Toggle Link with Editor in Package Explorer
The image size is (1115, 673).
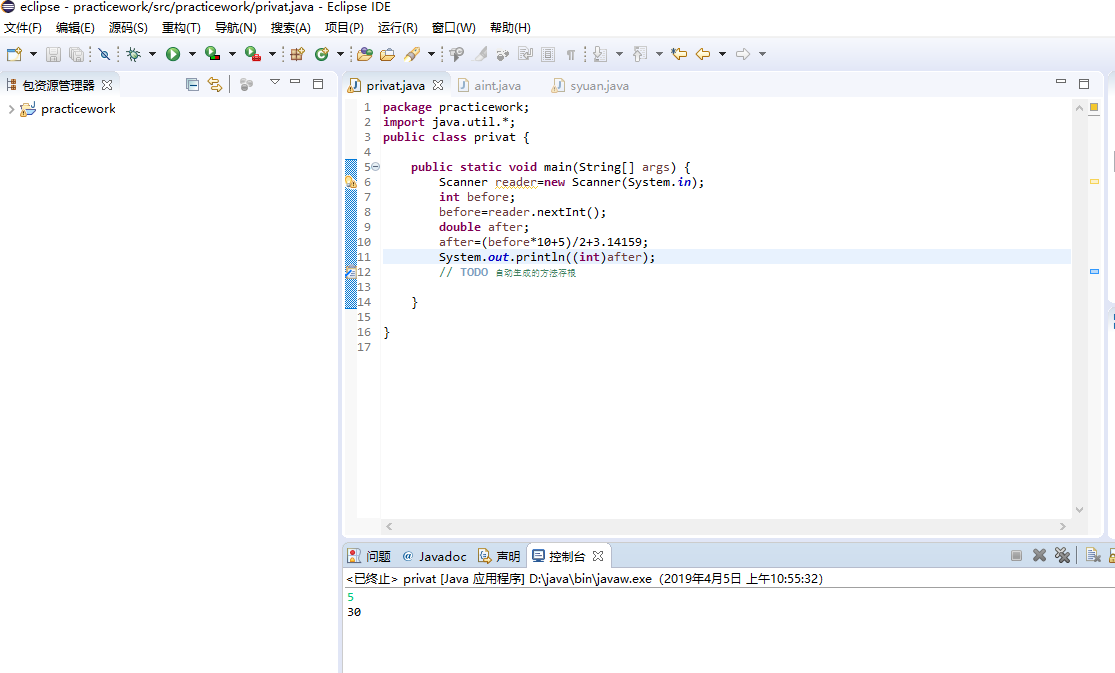click(x=214, y=85)
